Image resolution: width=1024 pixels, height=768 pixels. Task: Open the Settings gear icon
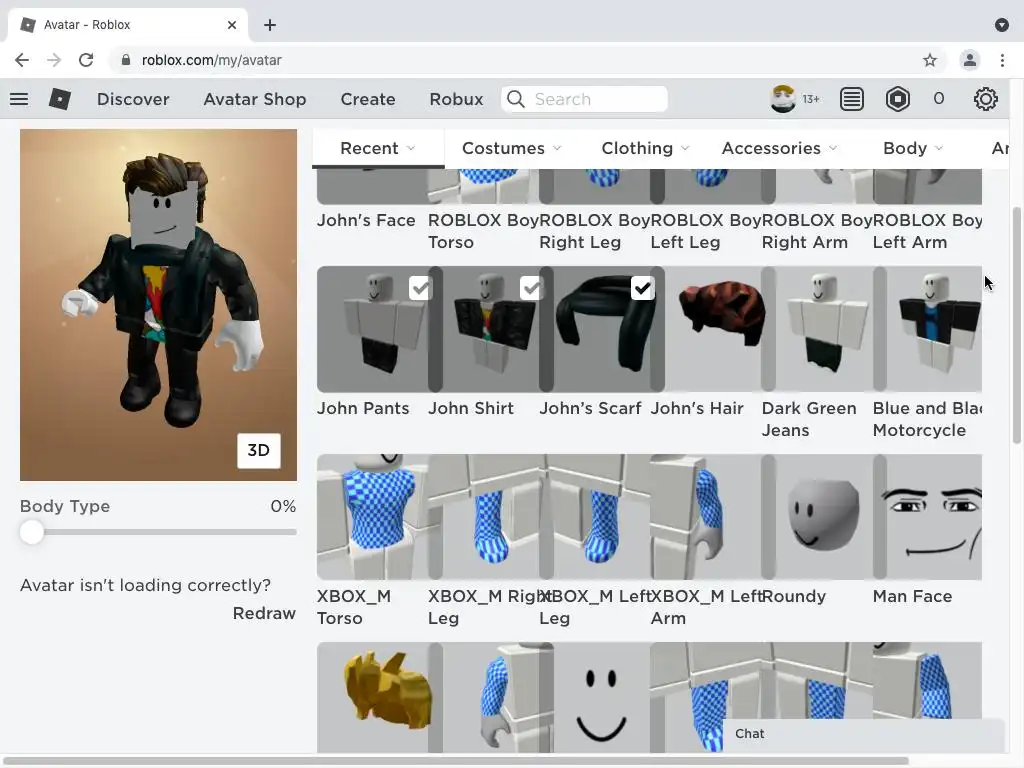pos(985,99)
